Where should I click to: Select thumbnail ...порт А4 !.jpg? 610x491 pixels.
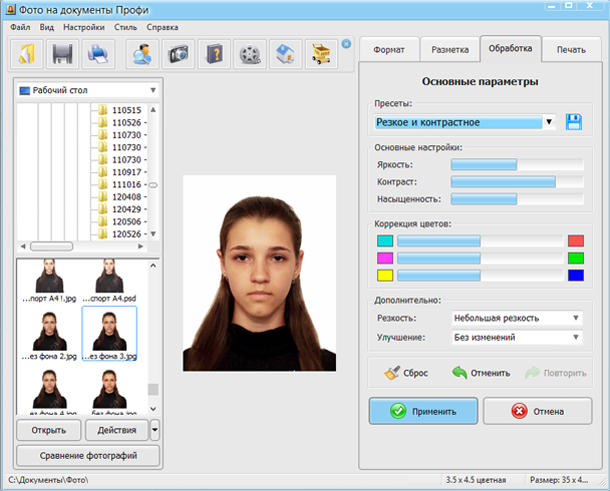(x=49, y=280)
